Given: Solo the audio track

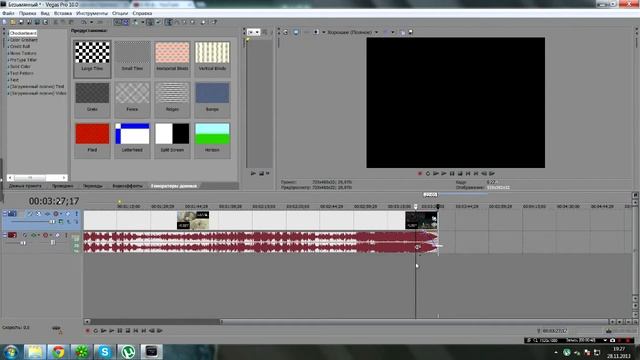Looking at the screenshot, I should [66, 235].
